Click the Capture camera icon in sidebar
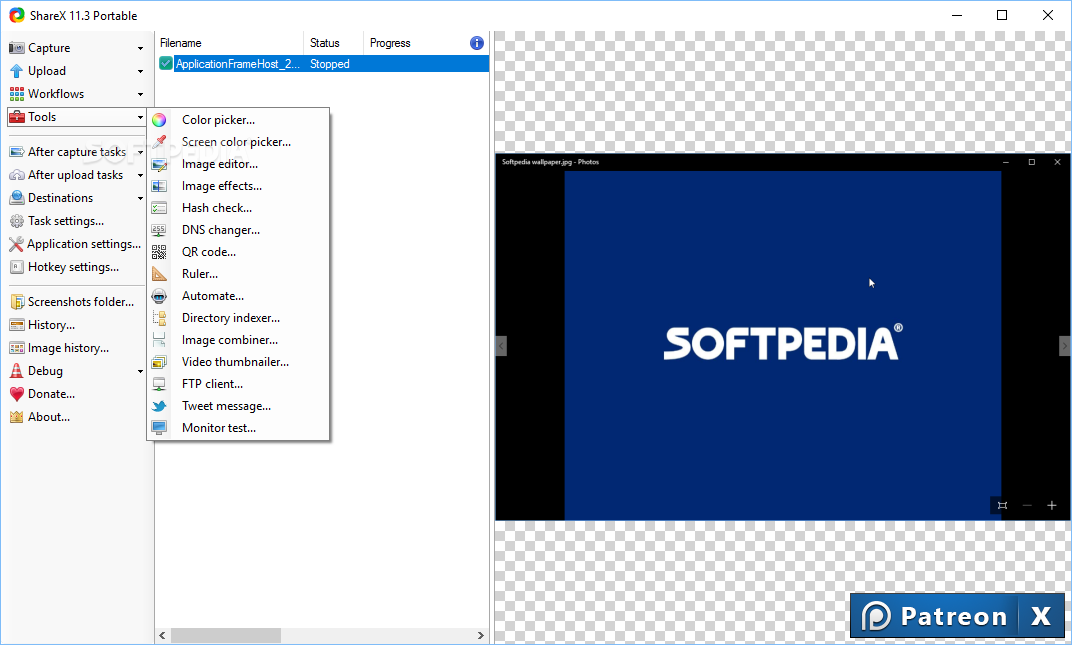Viewport: 1072px width, 645px height. [x=16, y=48]
